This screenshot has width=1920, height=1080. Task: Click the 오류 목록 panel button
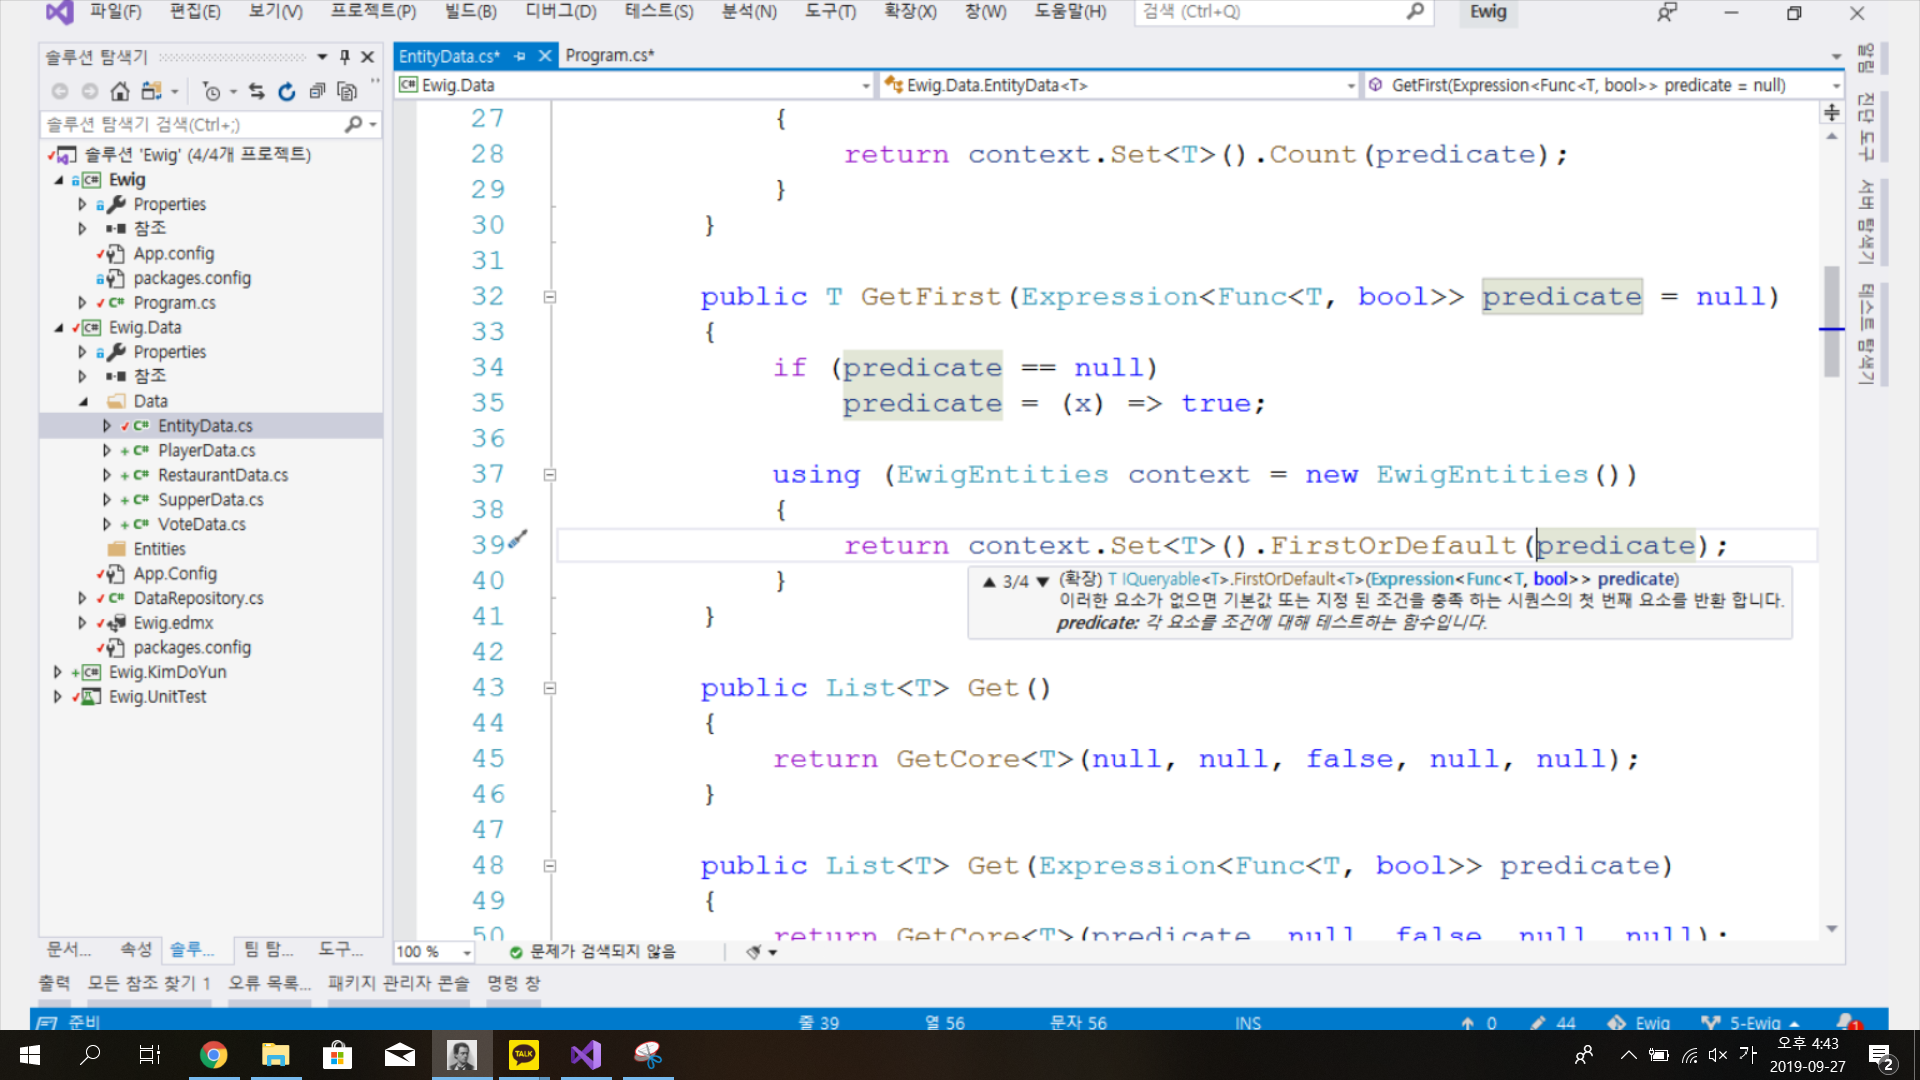[x=269, y=983]
